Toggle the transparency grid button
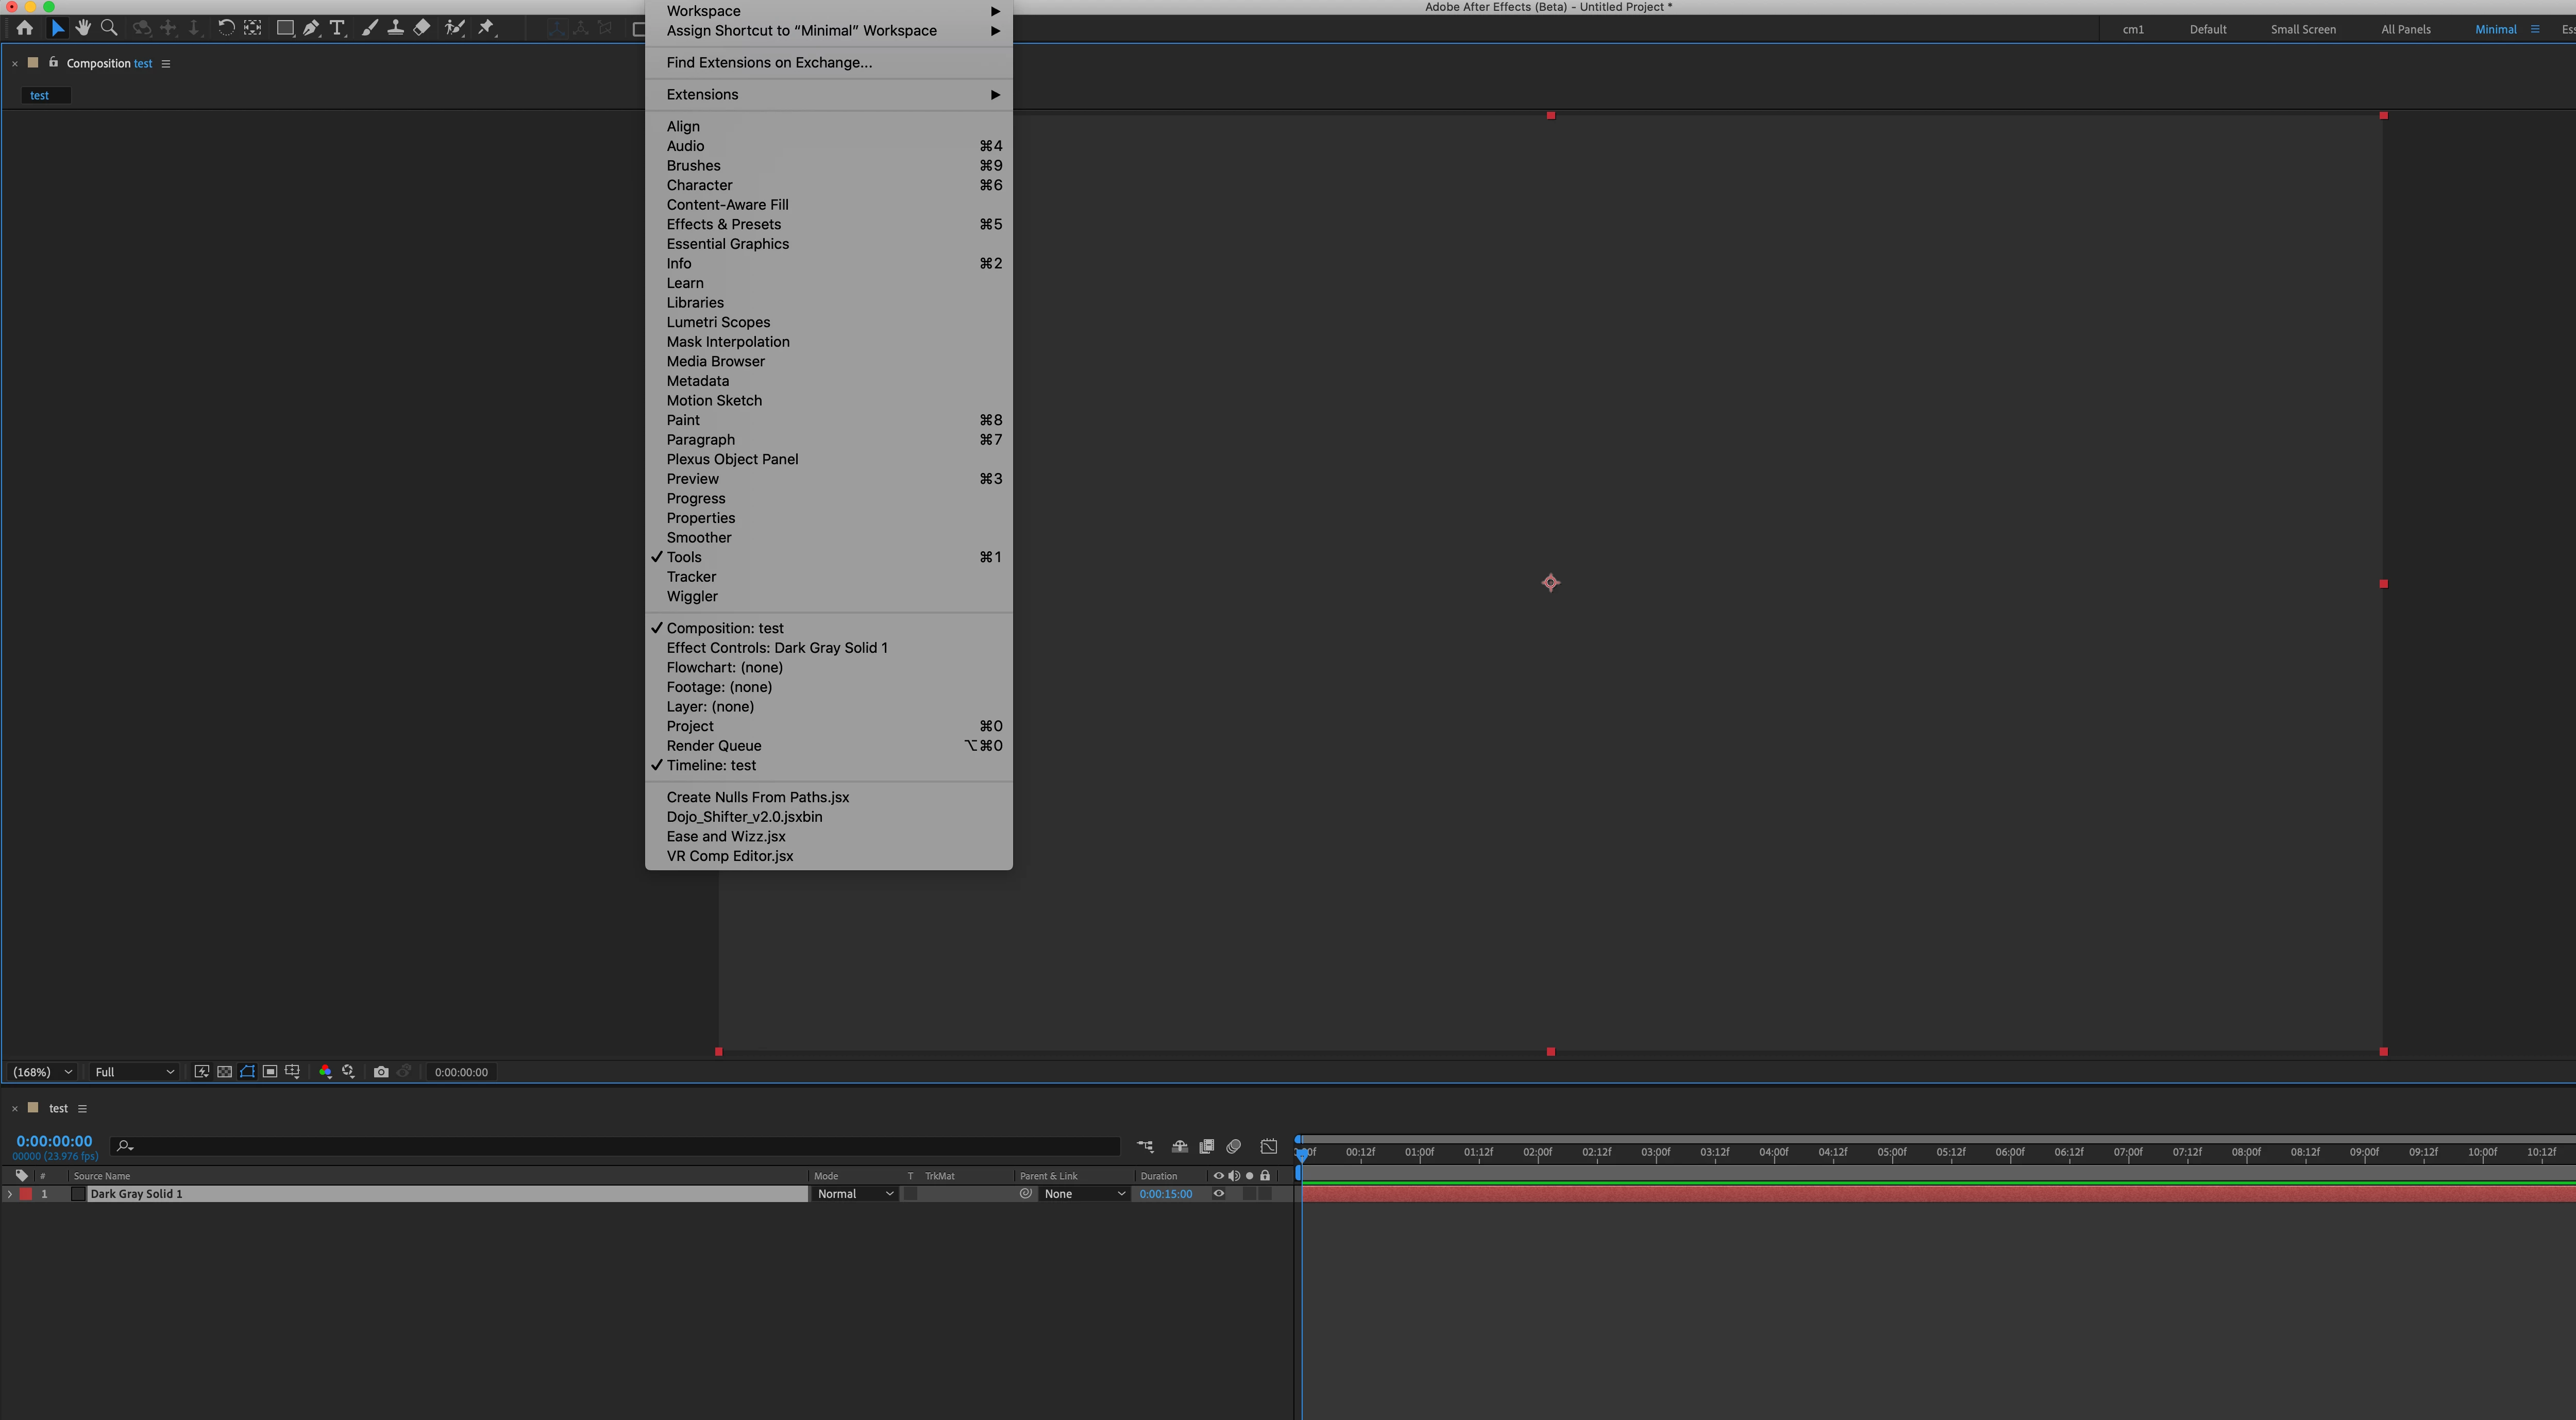Viewport: 2576px width, 1420px height. tap(224, 1072)
